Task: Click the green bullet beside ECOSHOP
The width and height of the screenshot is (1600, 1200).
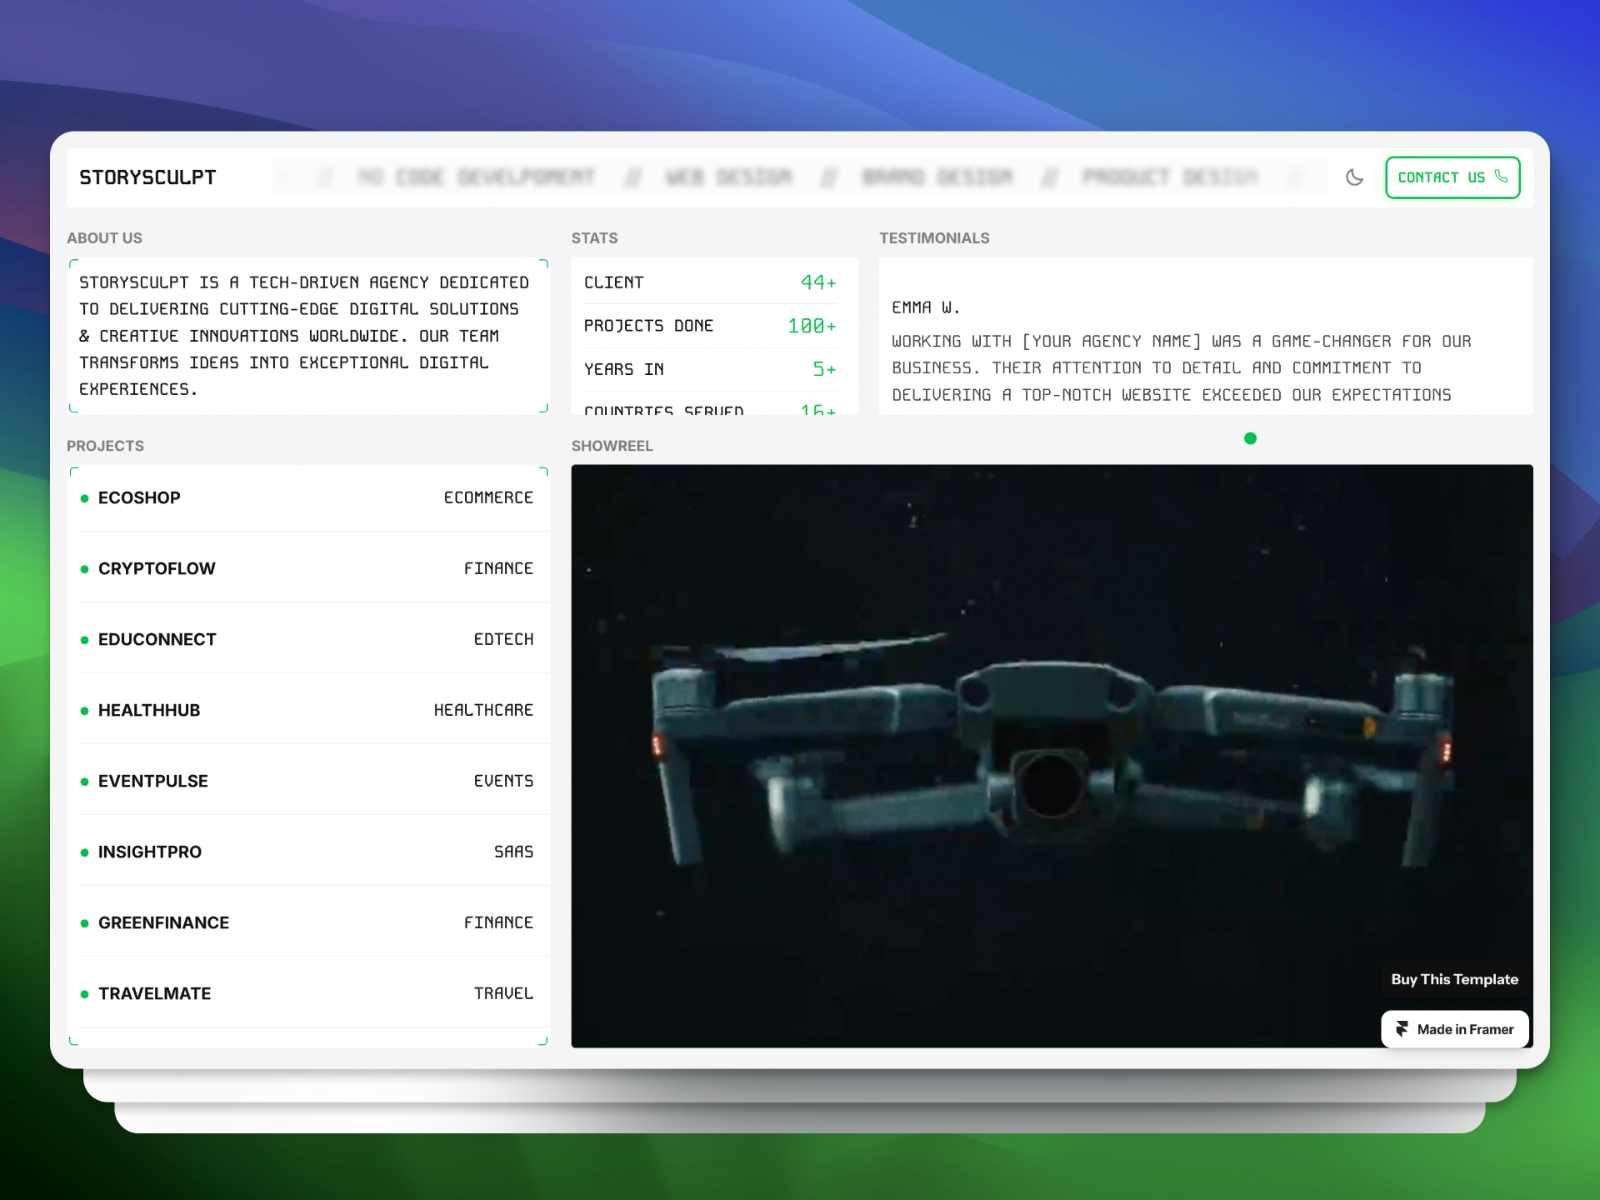Action: [84, 498]
